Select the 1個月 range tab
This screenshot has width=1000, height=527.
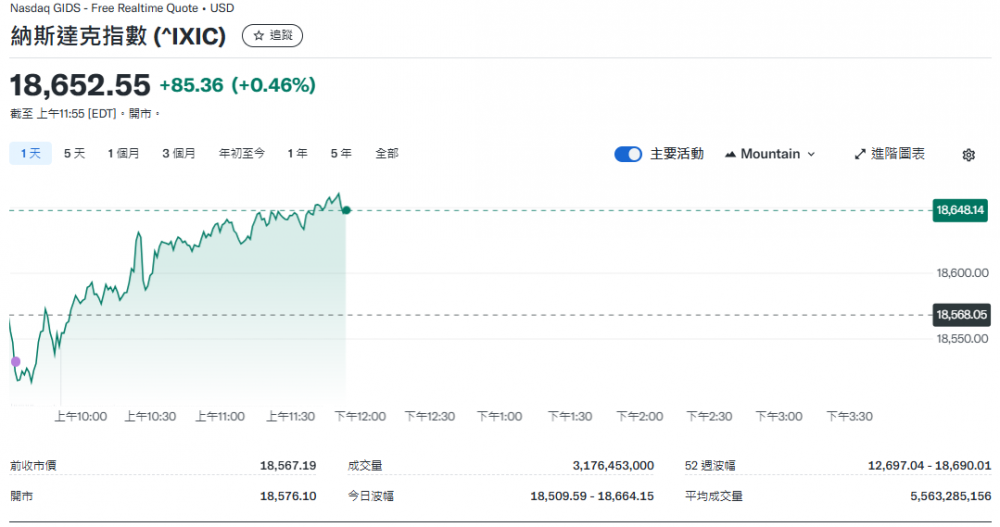point(124,153)
